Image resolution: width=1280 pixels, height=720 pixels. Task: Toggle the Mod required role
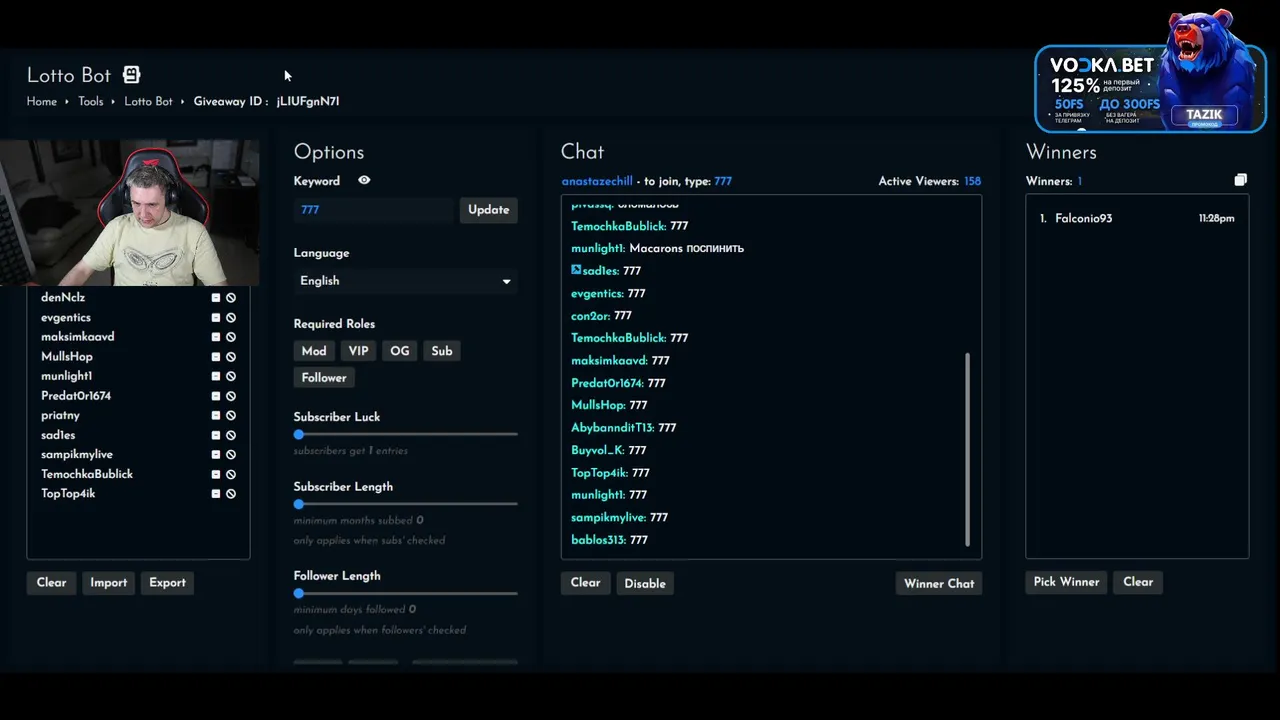pos(314,351)
